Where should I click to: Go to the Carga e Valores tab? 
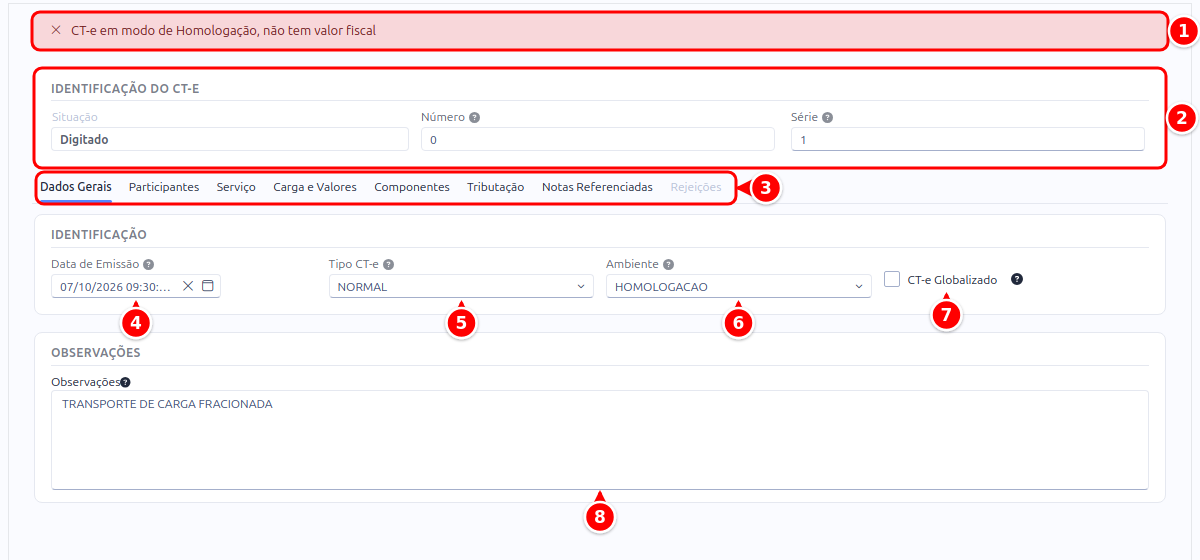pos(315,187)
